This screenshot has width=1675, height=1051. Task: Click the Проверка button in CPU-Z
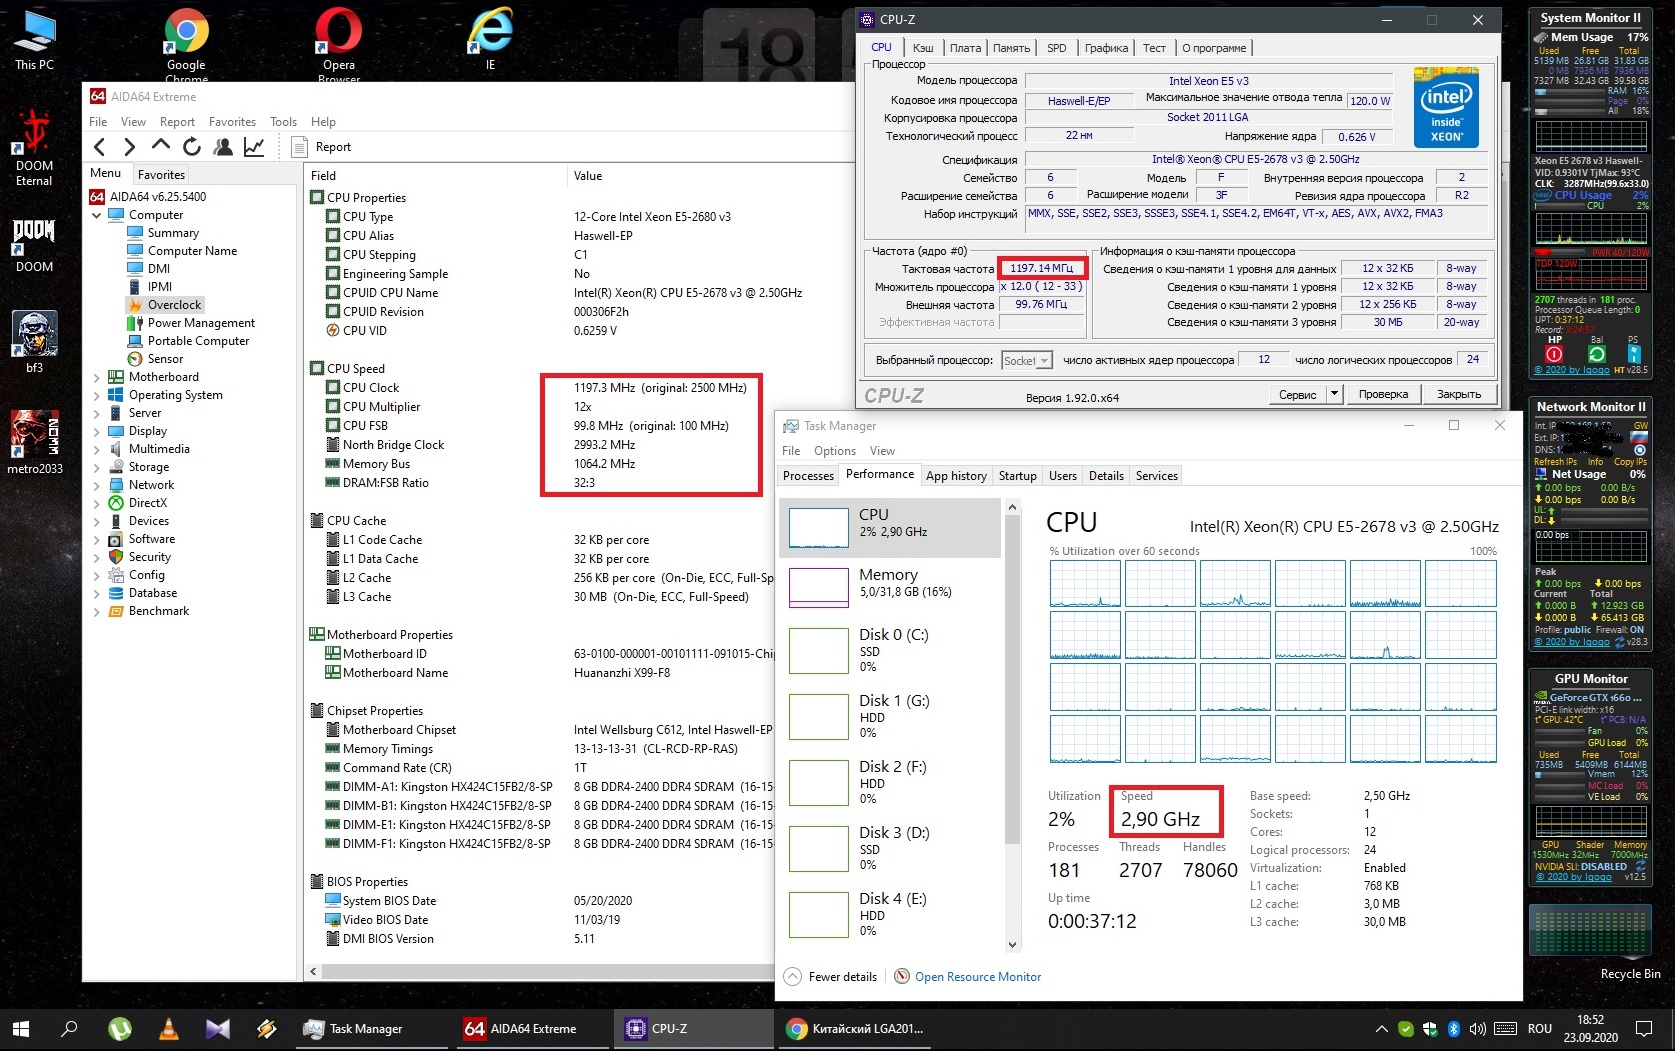pos(1383,394)
